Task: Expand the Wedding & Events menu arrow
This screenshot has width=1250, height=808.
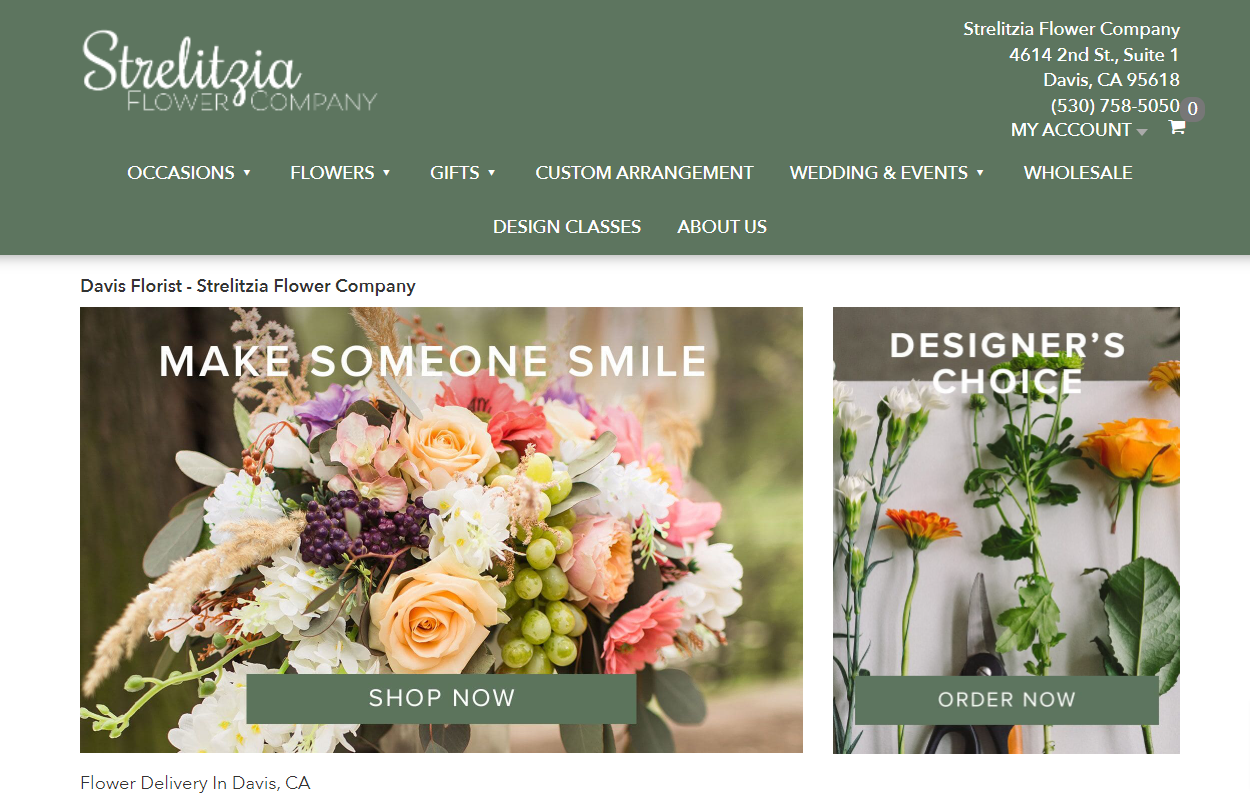Action: (x=980, y=173)
